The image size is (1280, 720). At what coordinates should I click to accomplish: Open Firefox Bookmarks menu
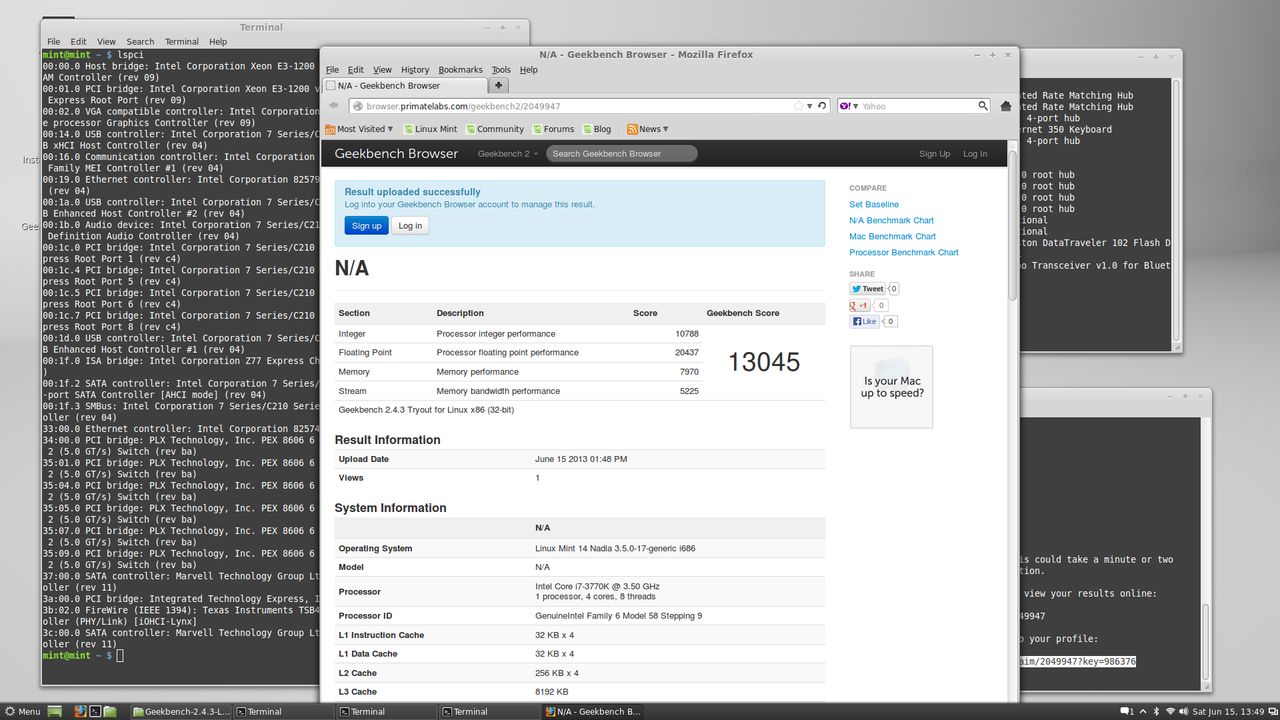pyautogui.click(x=460, y=70)
